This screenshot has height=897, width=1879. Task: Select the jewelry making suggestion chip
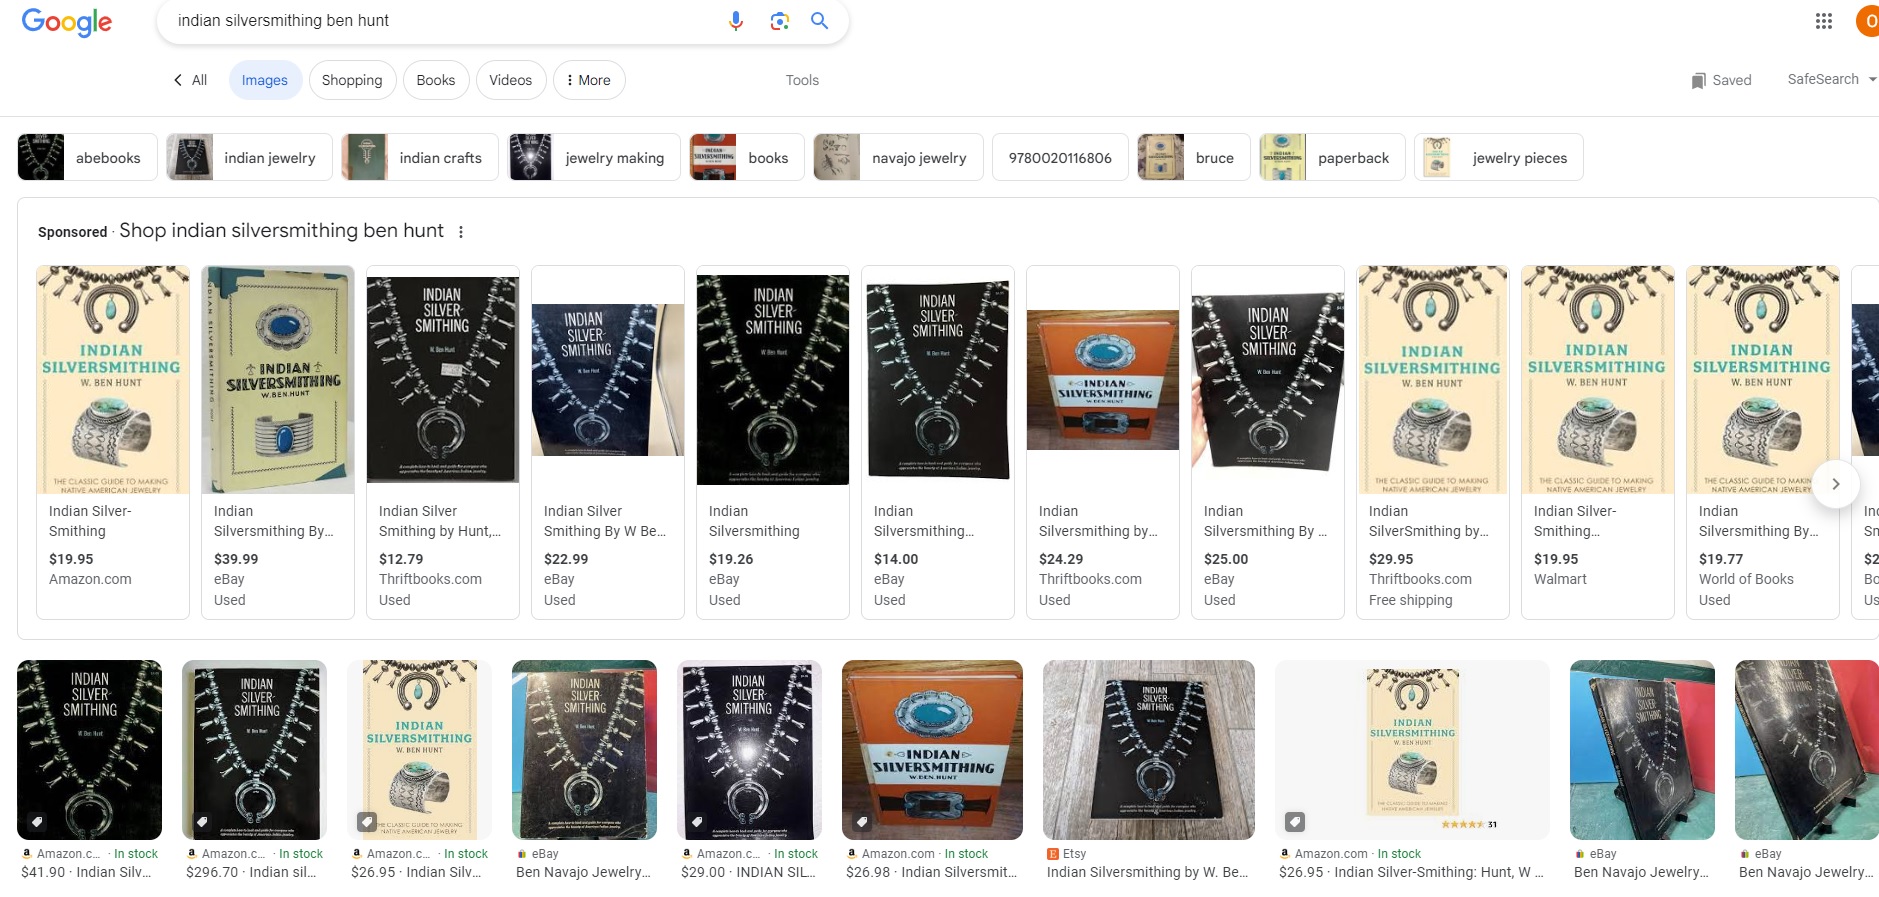point(594,157)
